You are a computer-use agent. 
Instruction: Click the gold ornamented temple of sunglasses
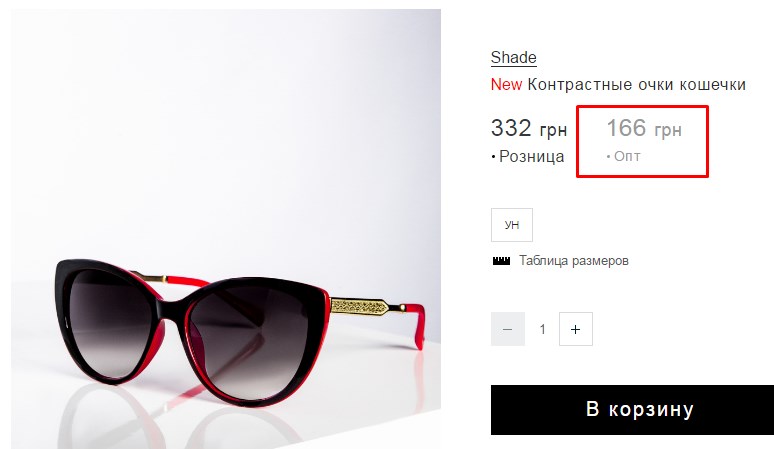[x=359, y=306]
